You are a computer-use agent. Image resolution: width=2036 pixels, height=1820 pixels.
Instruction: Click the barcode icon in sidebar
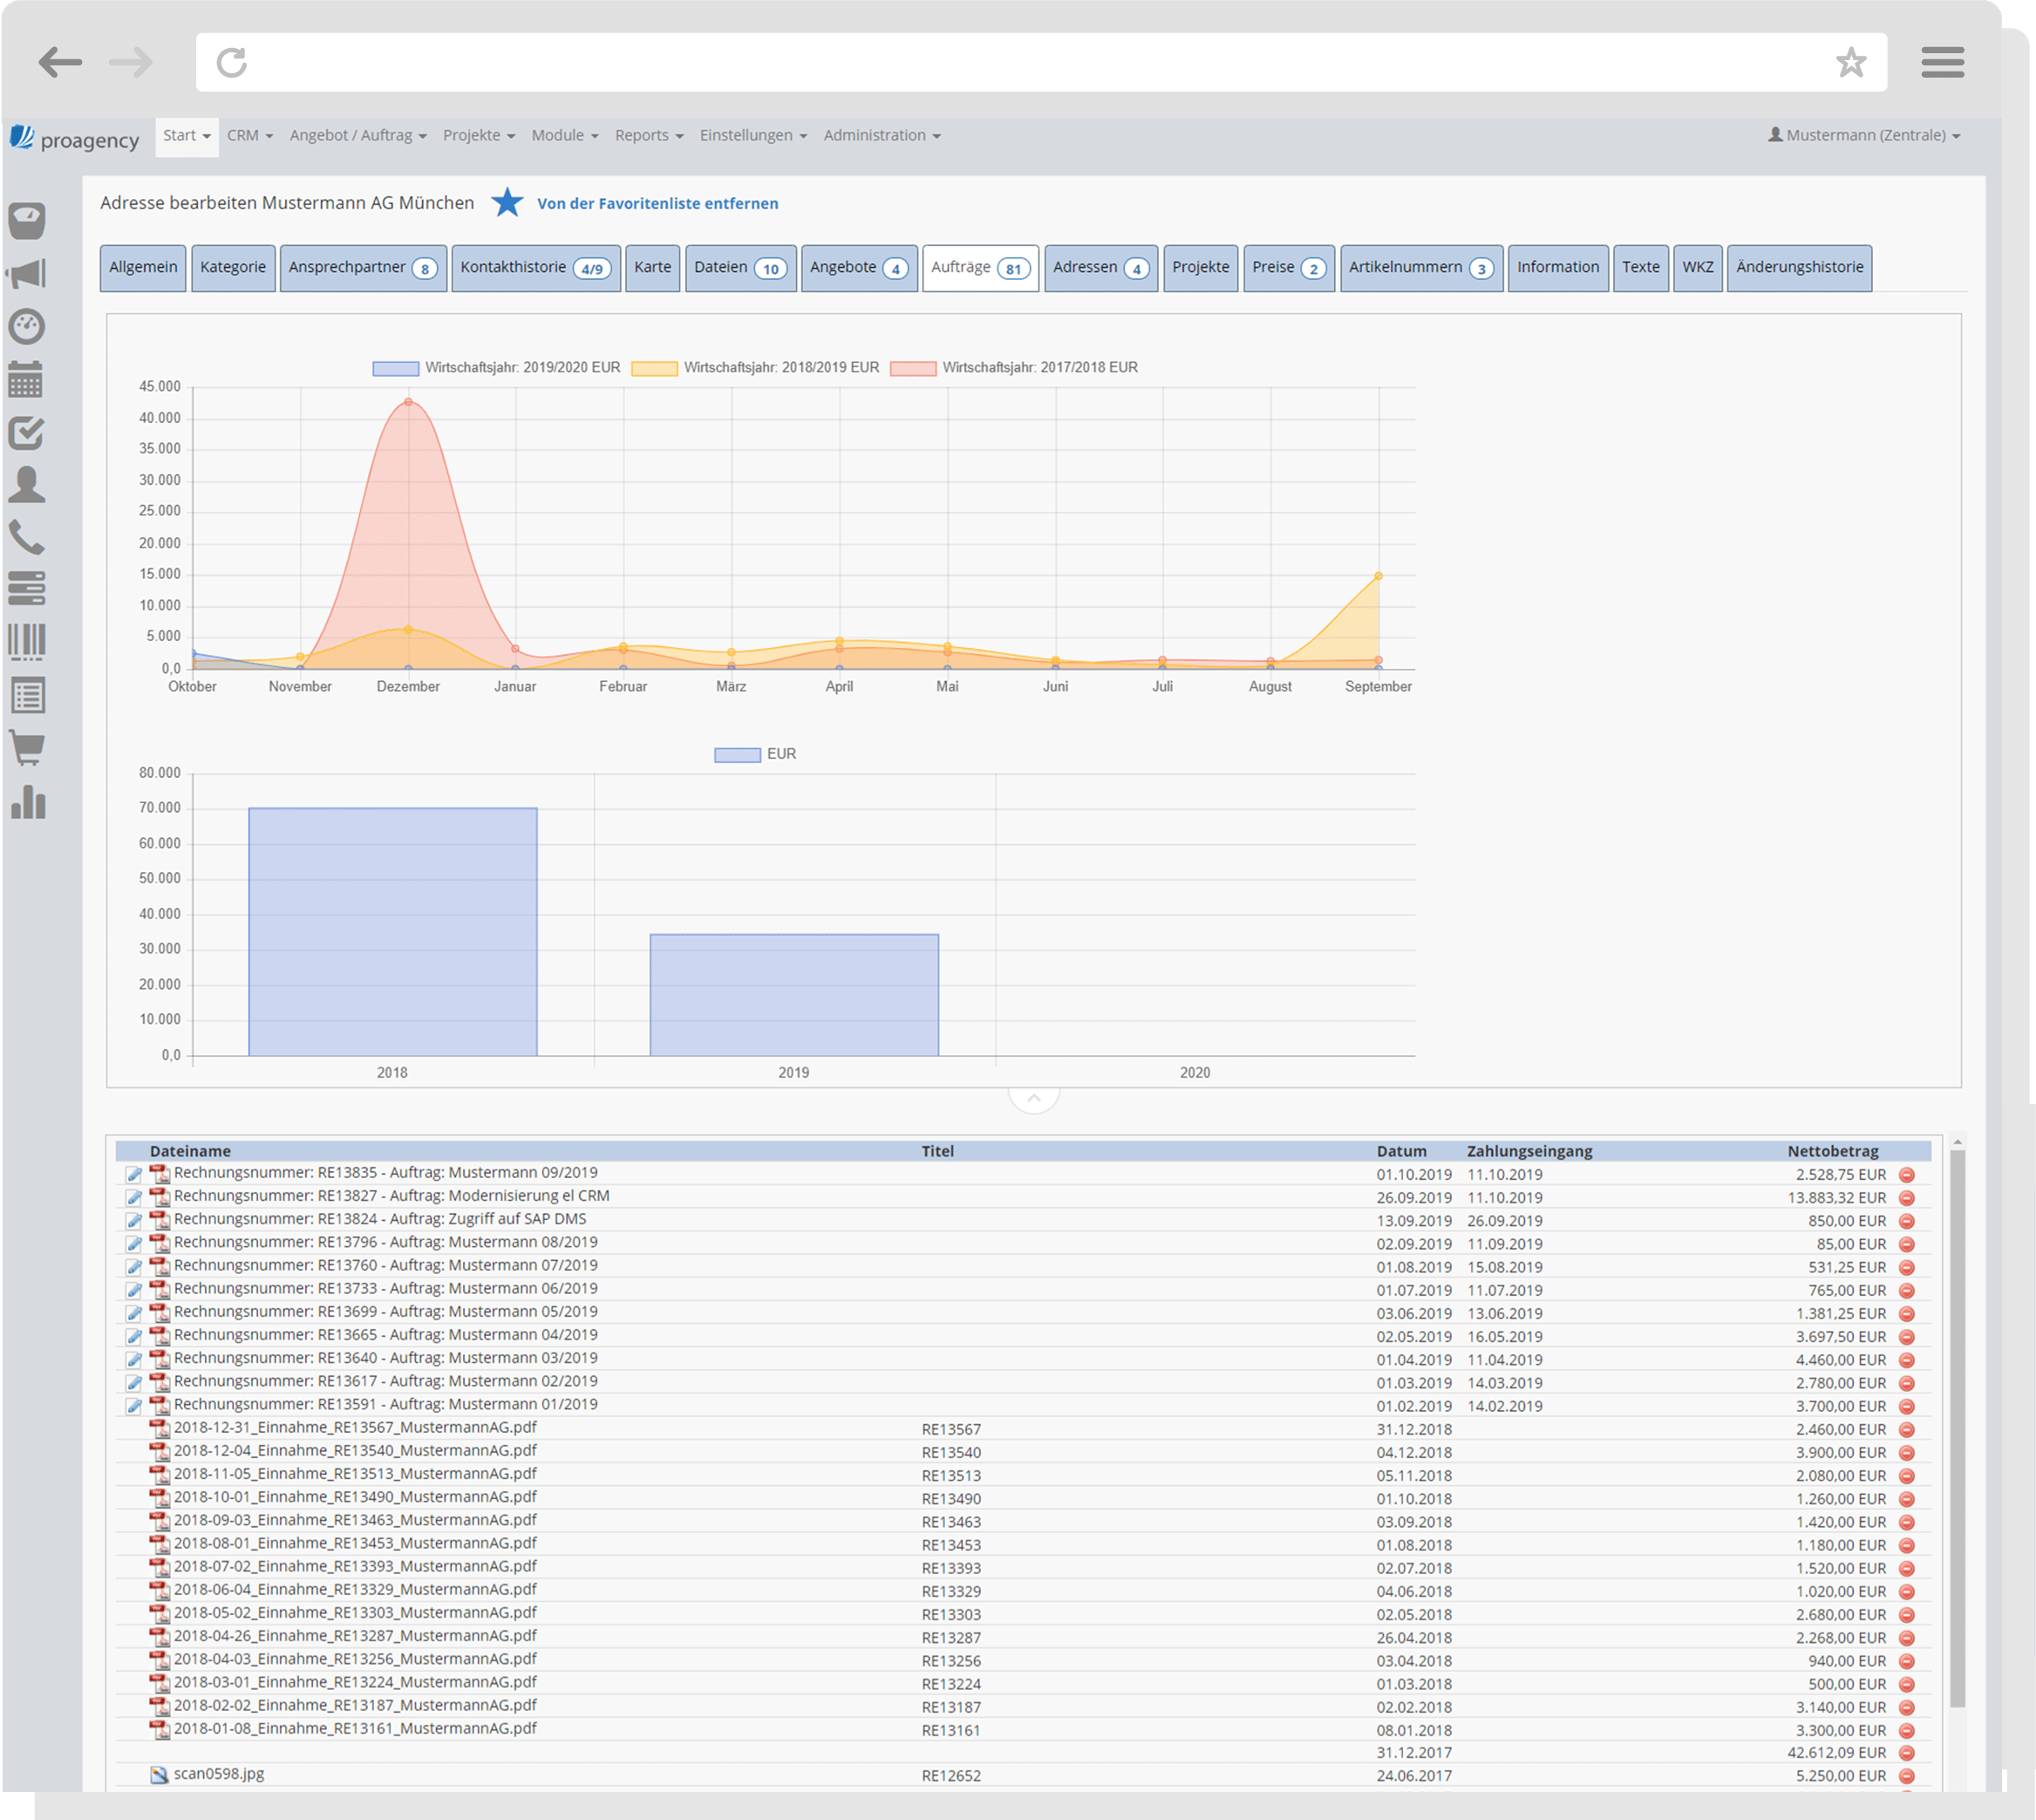pos(27,642)
